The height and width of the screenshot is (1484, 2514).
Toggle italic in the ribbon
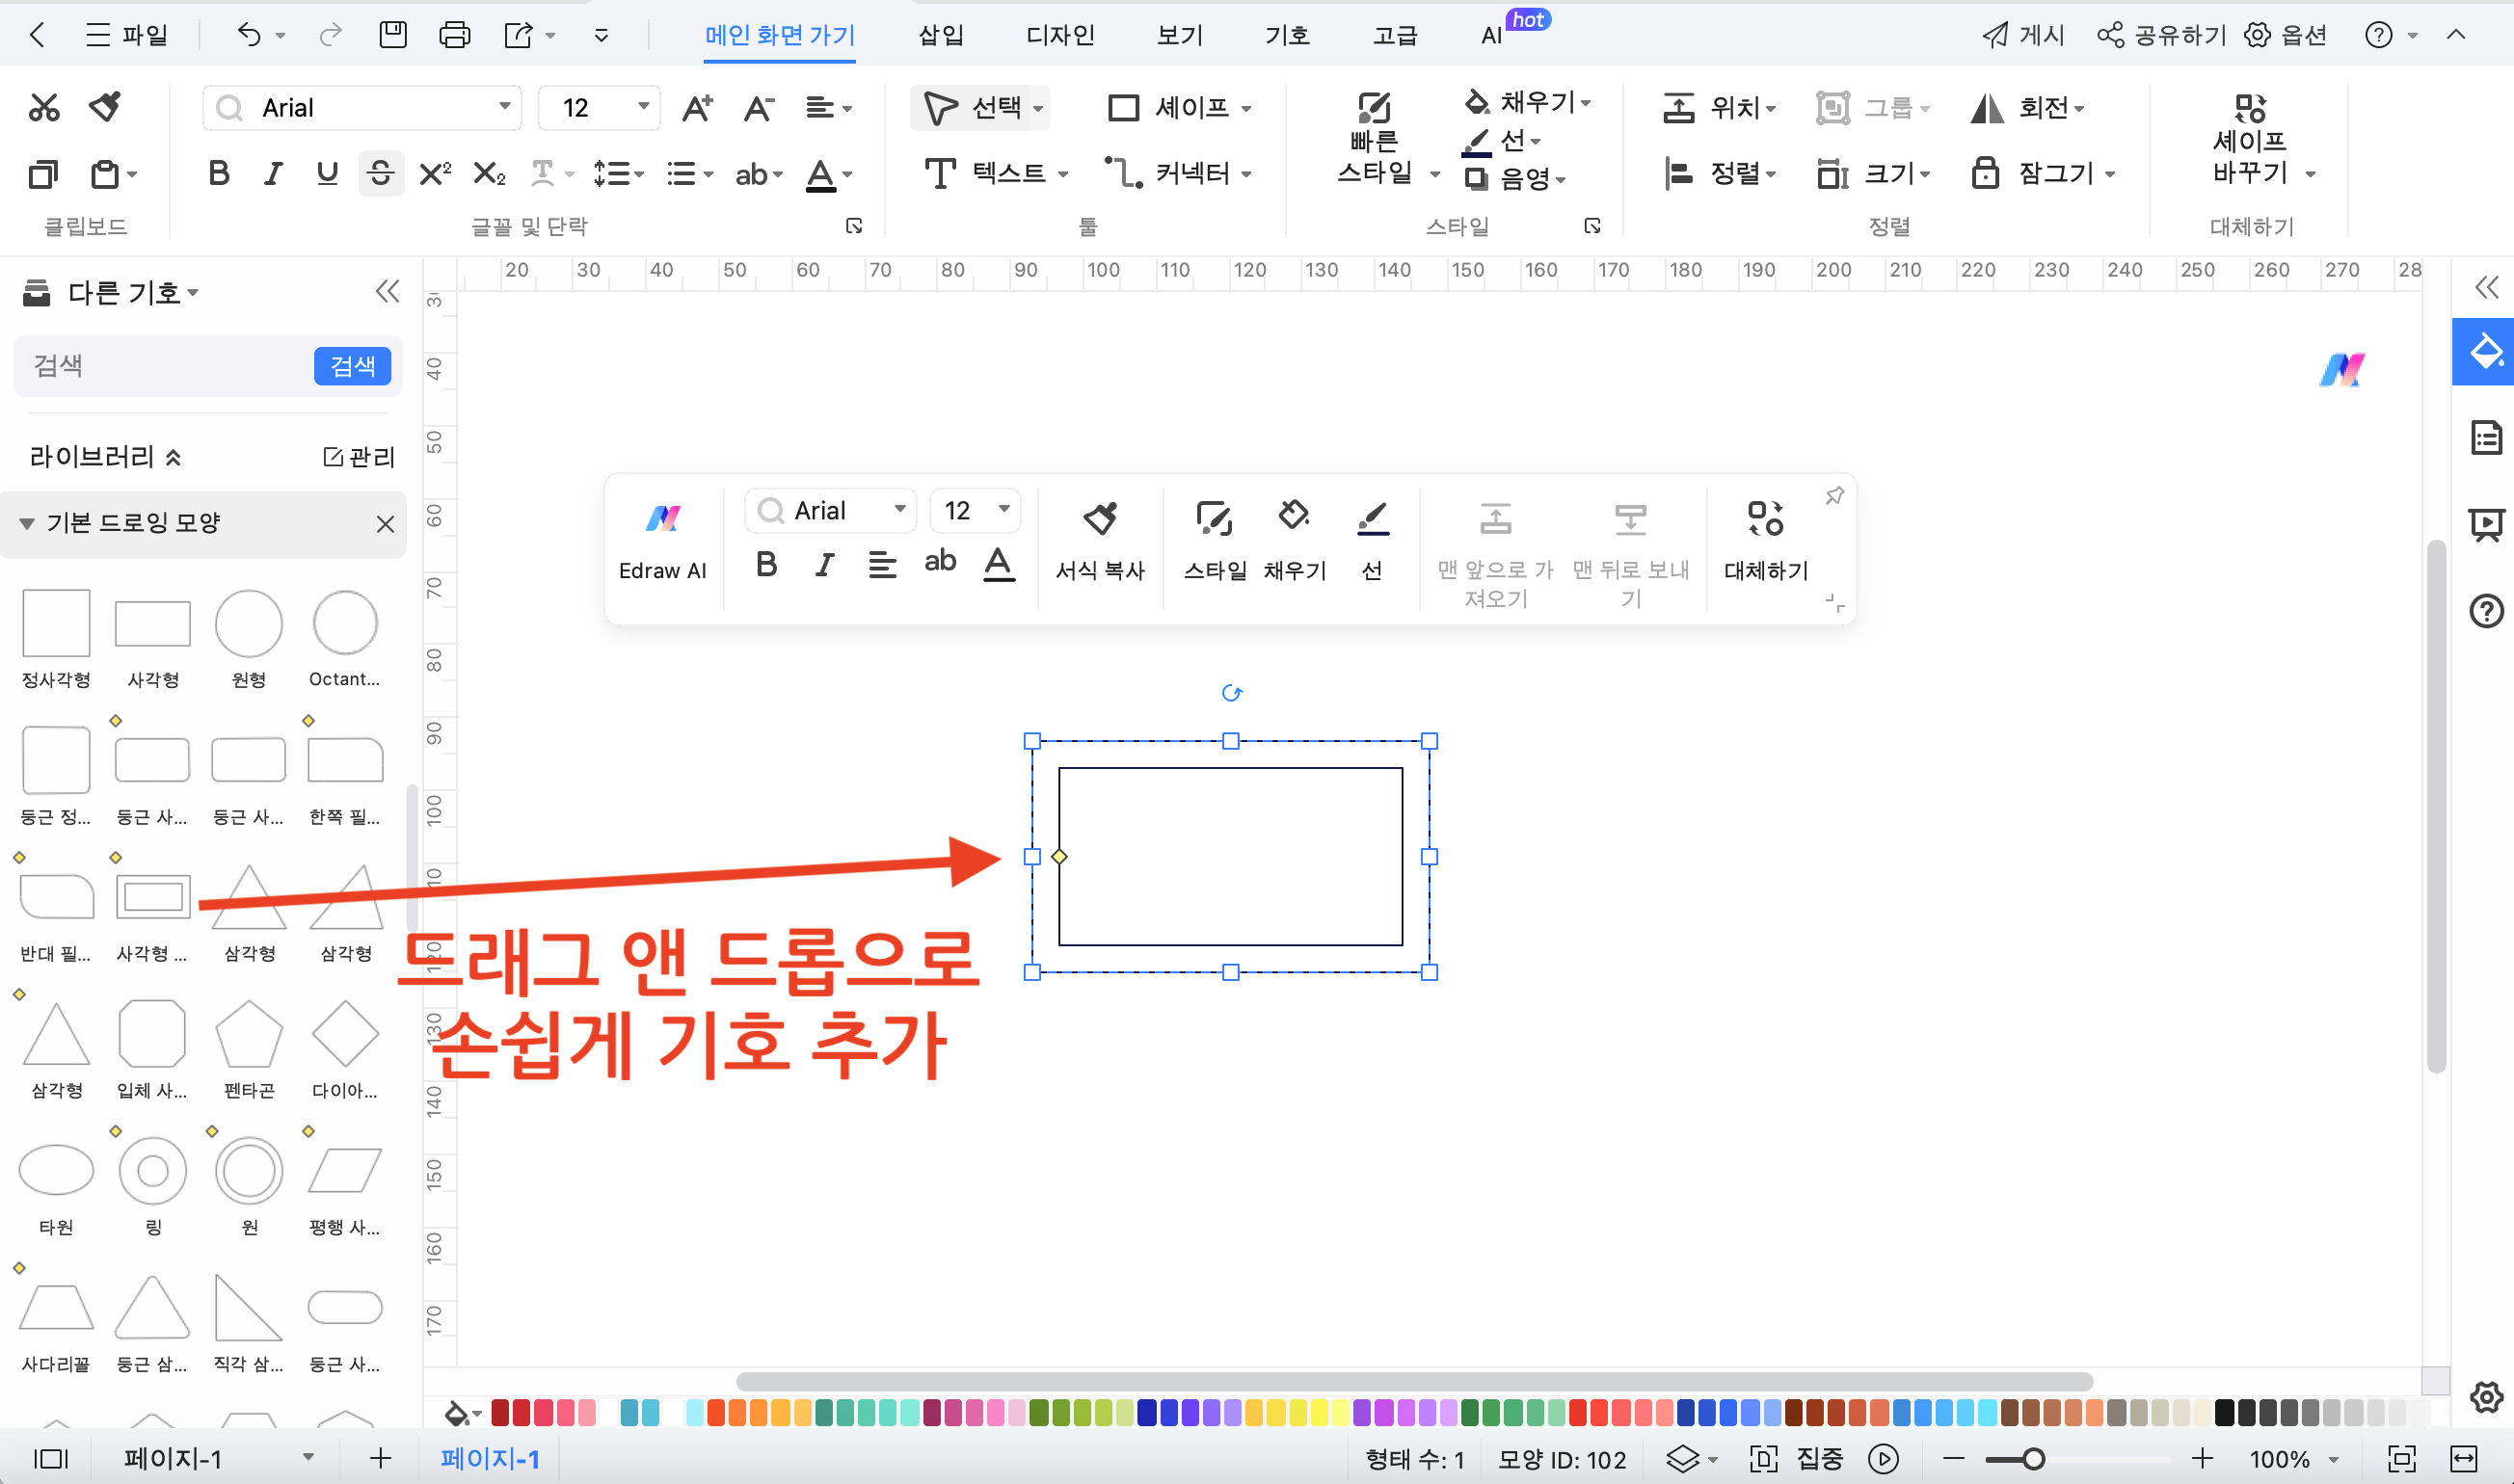point(273,174)
